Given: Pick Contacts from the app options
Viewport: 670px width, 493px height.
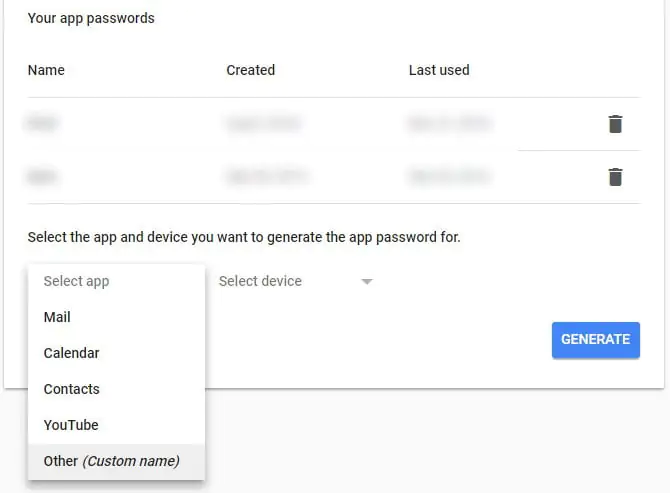Looking at the screenshot, I should [71, 389].
